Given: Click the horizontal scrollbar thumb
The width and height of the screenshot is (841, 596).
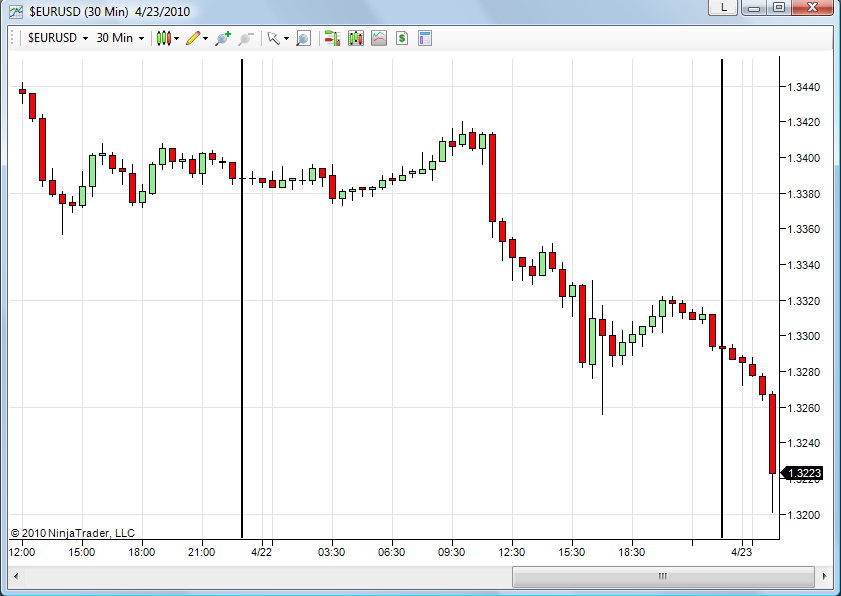Looking at the screenshot, I should tap(663, 576).
